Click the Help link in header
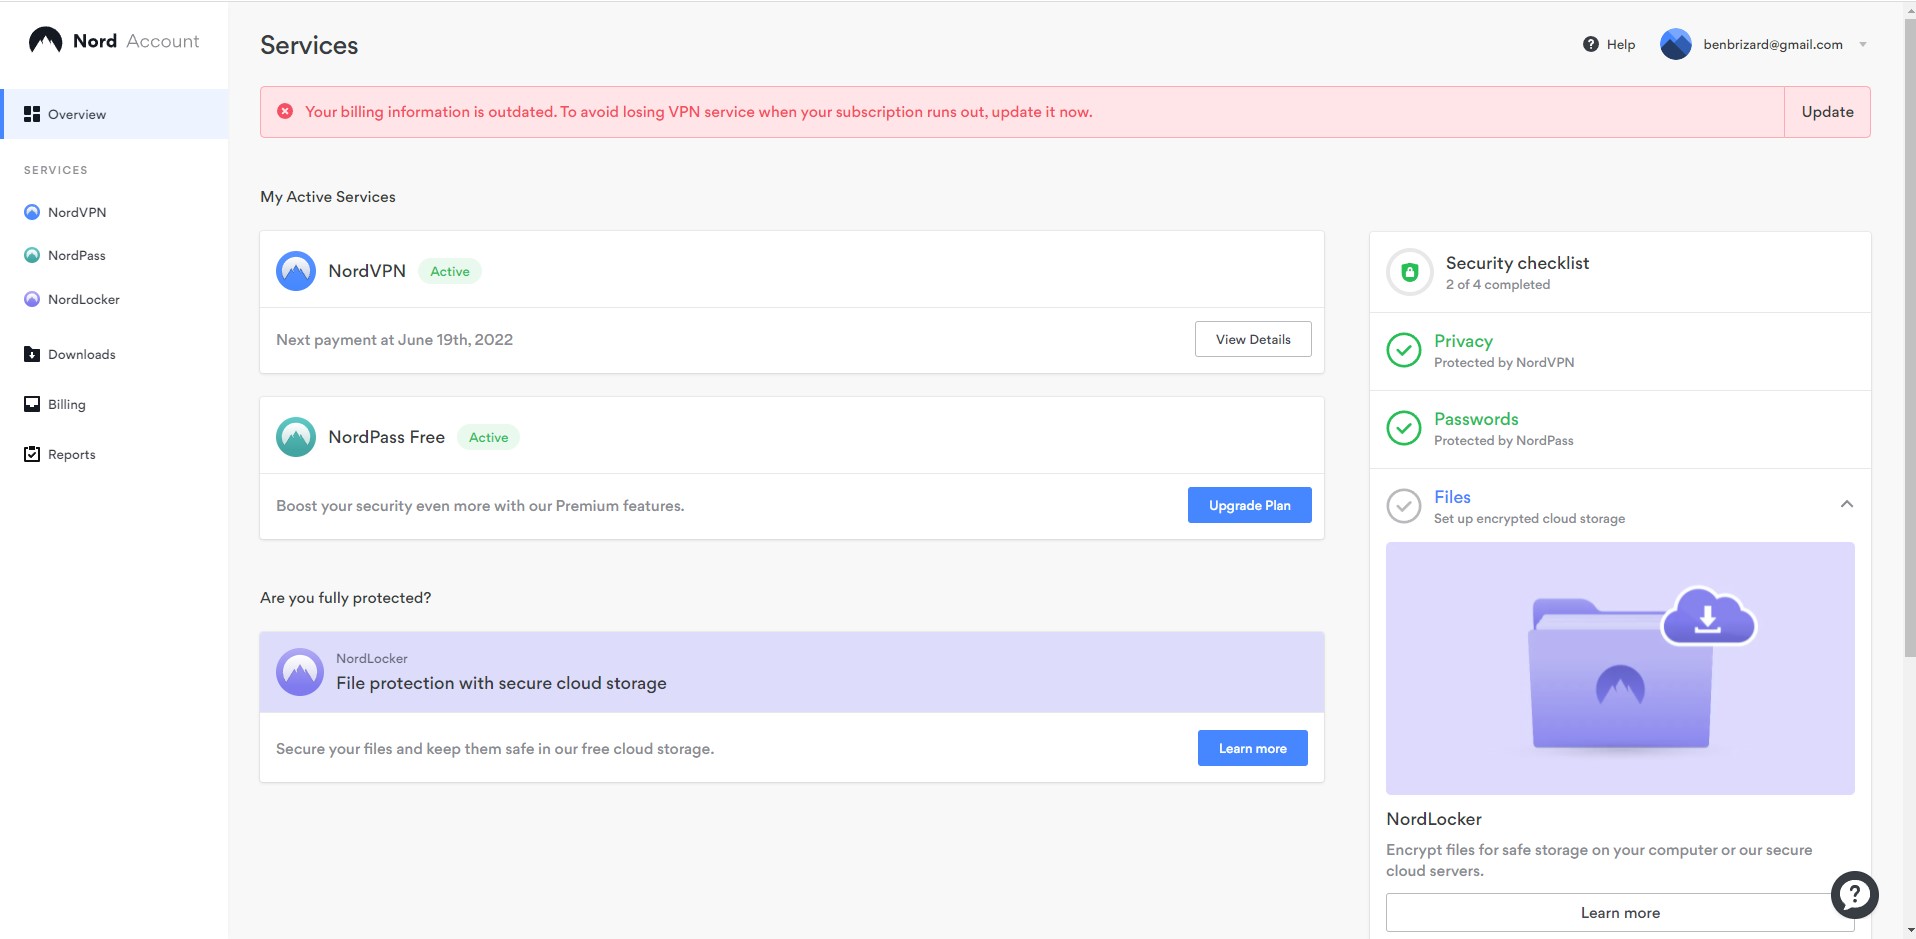The height and width of the screenshot is (939, 1916). (x=1621, y=44)
